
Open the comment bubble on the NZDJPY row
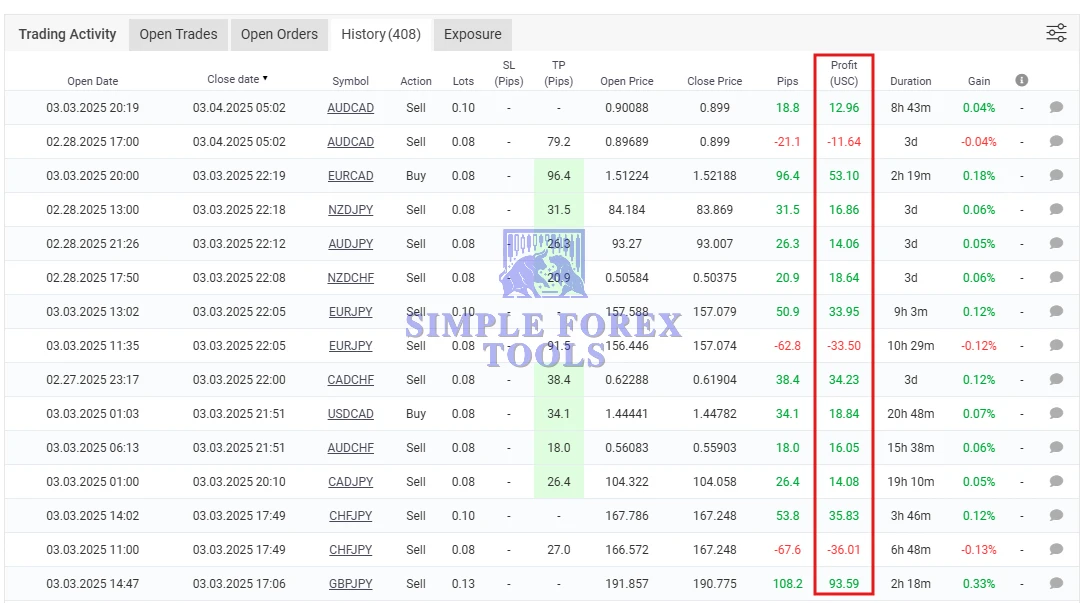coord(1056,210)
